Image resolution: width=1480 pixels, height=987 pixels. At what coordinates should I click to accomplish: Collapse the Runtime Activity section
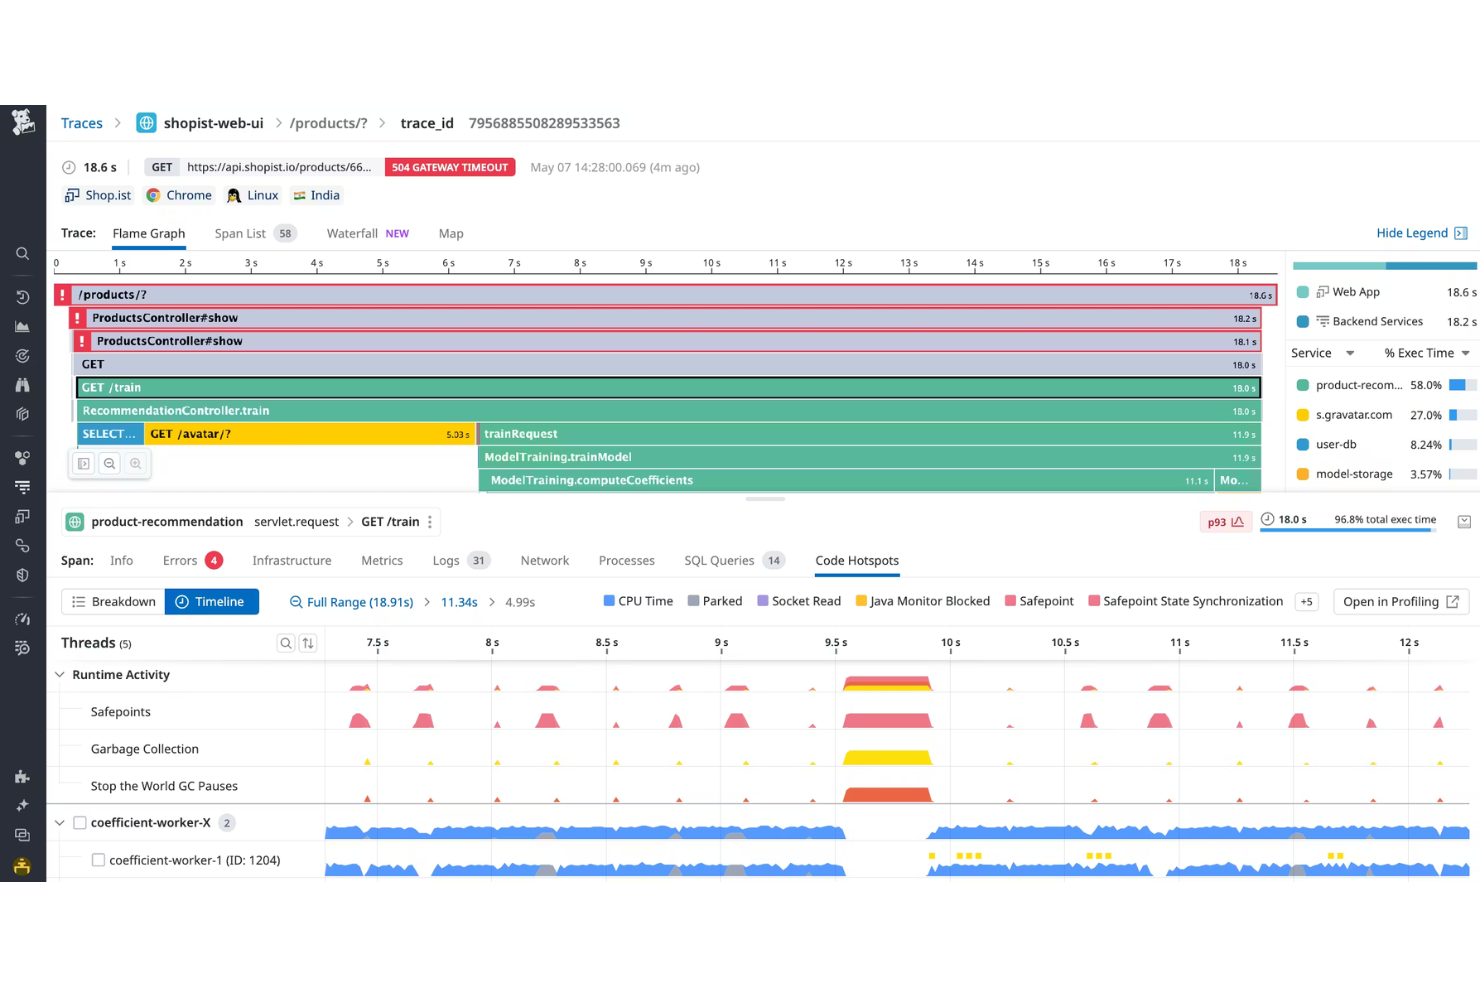pyautogui.click(x=60, y=674)
